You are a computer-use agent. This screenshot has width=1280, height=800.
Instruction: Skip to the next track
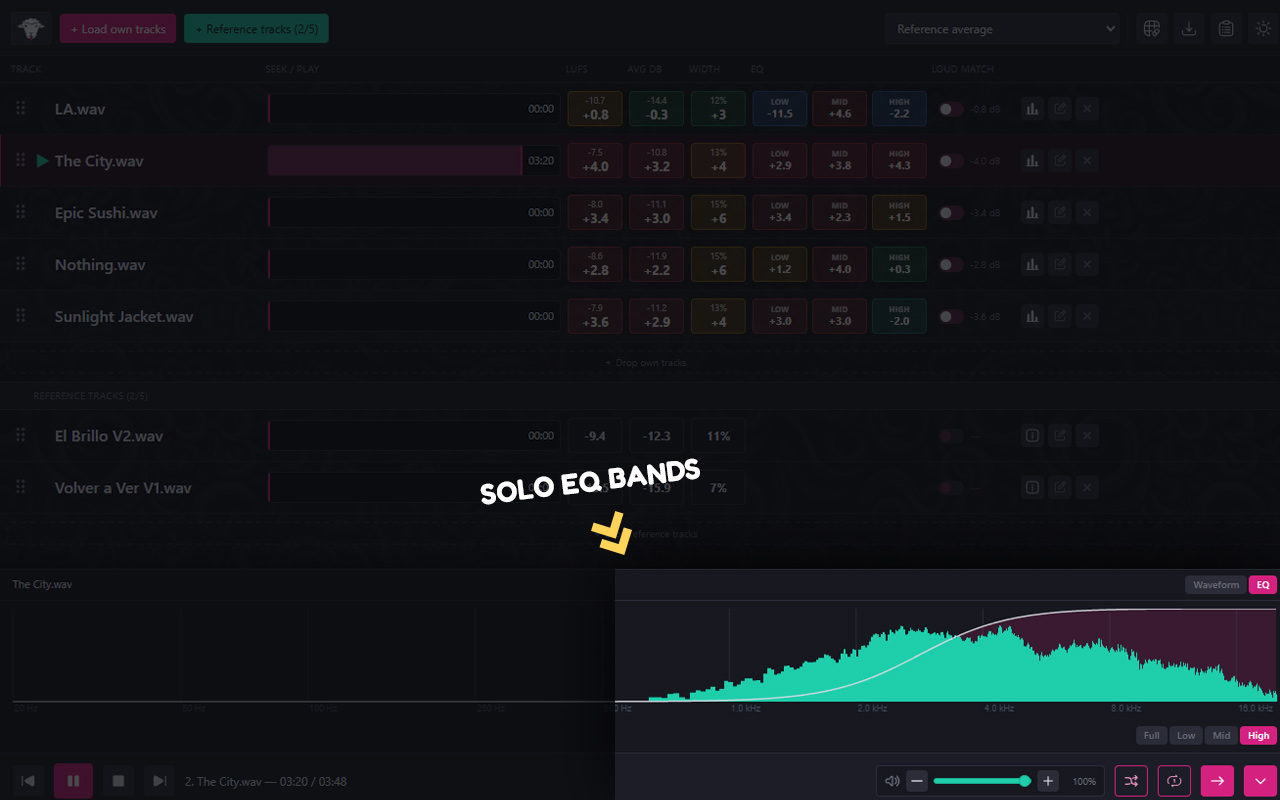tap(159, 781)
